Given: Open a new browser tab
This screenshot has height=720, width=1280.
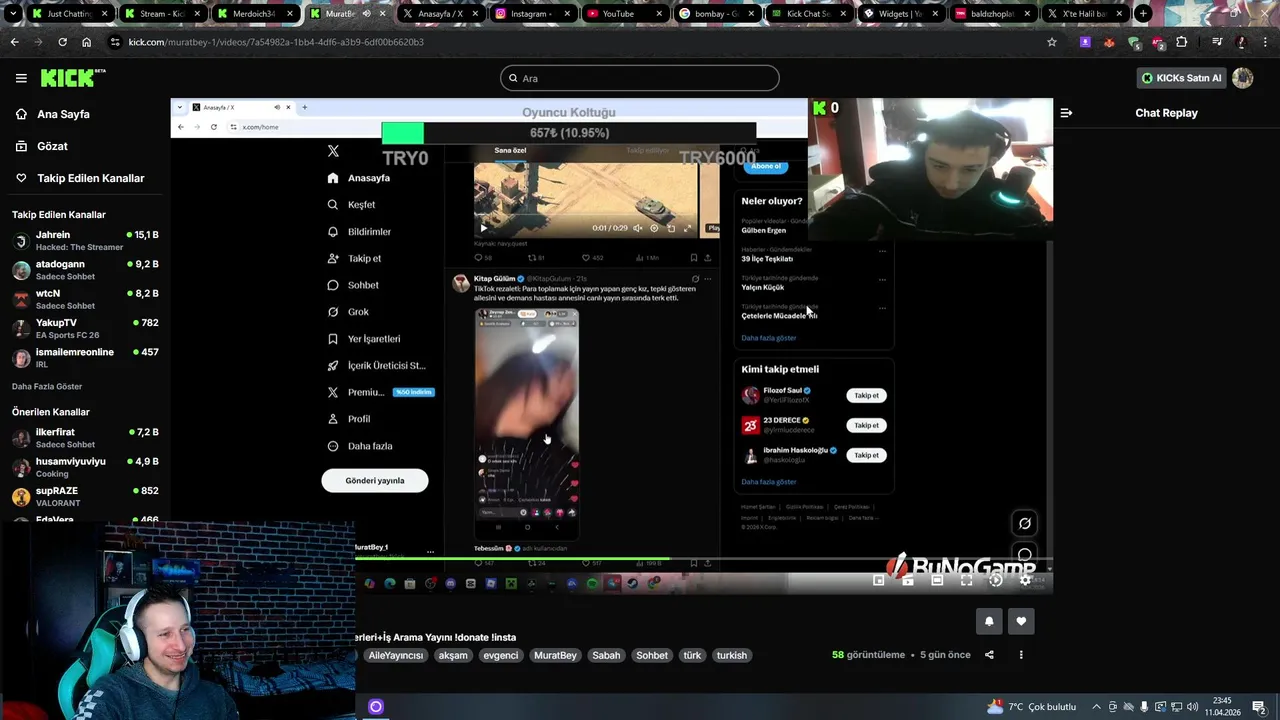Looking at the screenshot, I should pos(1143,14).
